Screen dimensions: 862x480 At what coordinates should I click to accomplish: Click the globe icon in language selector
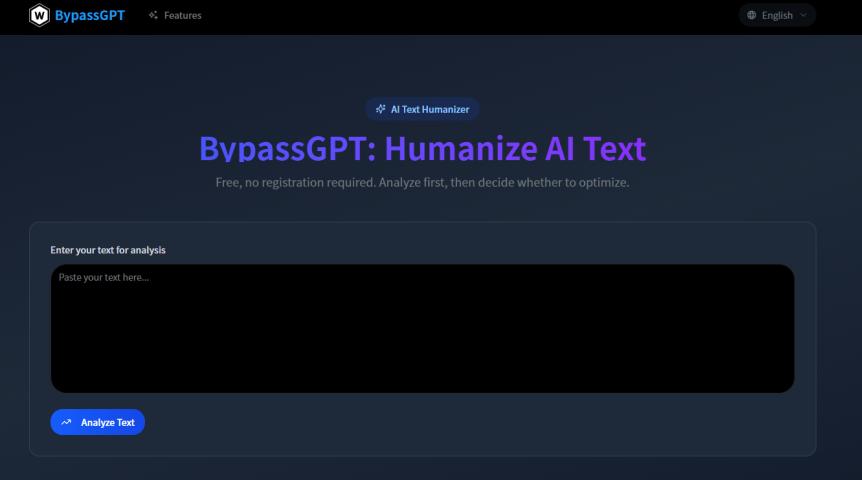point(752,15)
